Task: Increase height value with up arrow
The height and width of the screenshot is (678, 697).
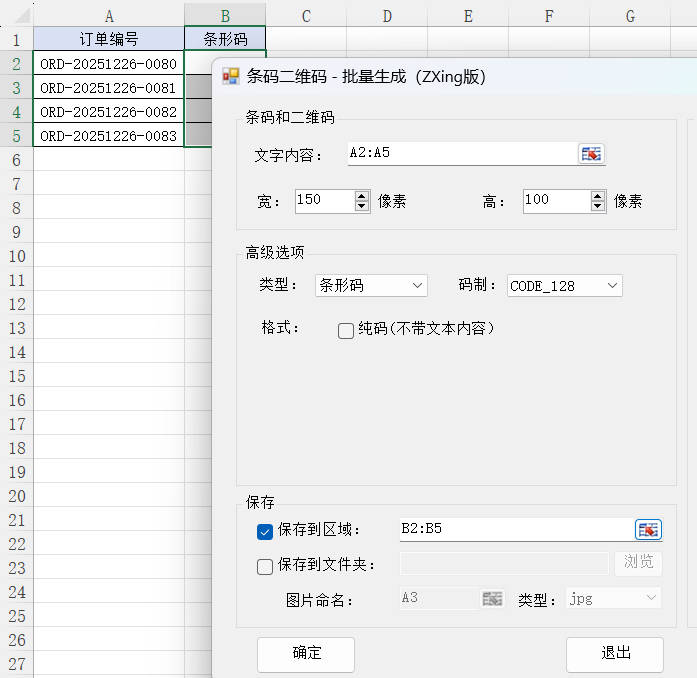Action: click(x=598, y=195)
